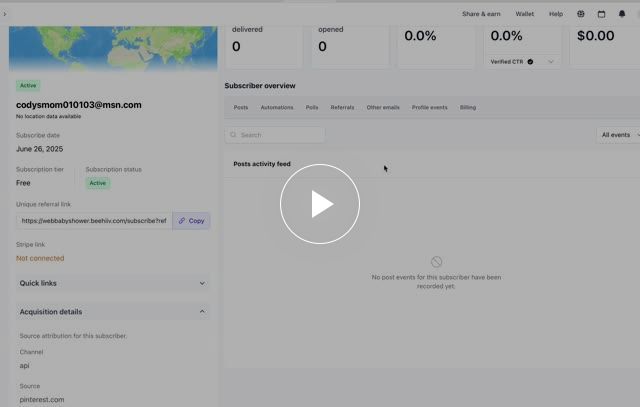Switch to the Automations tab

(277, 107)
